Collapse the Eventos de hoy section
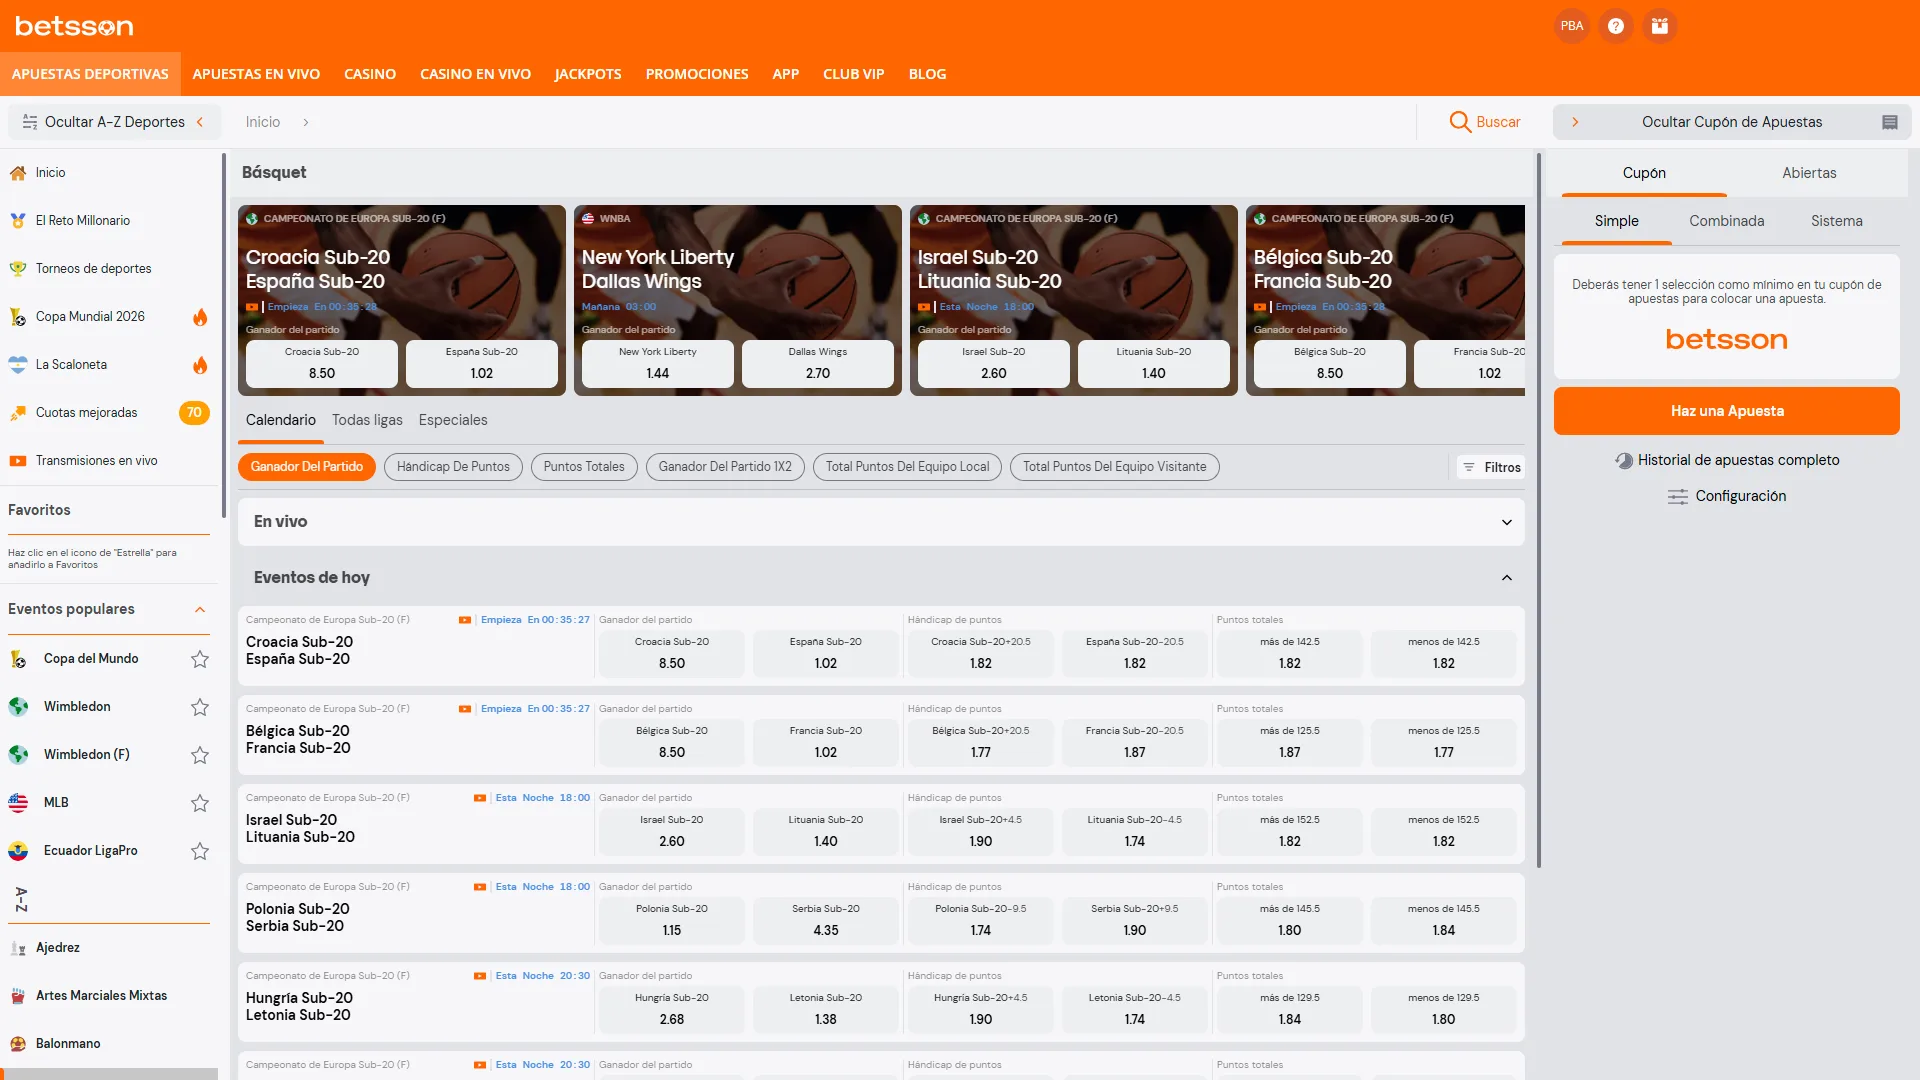Viewport: 1920px width, 1080px height. pos(1506,578)
